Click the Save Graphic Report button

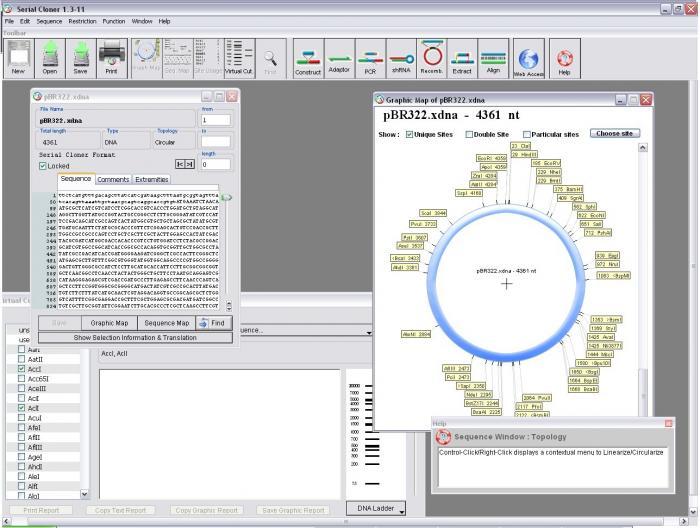tap(293, 510)
